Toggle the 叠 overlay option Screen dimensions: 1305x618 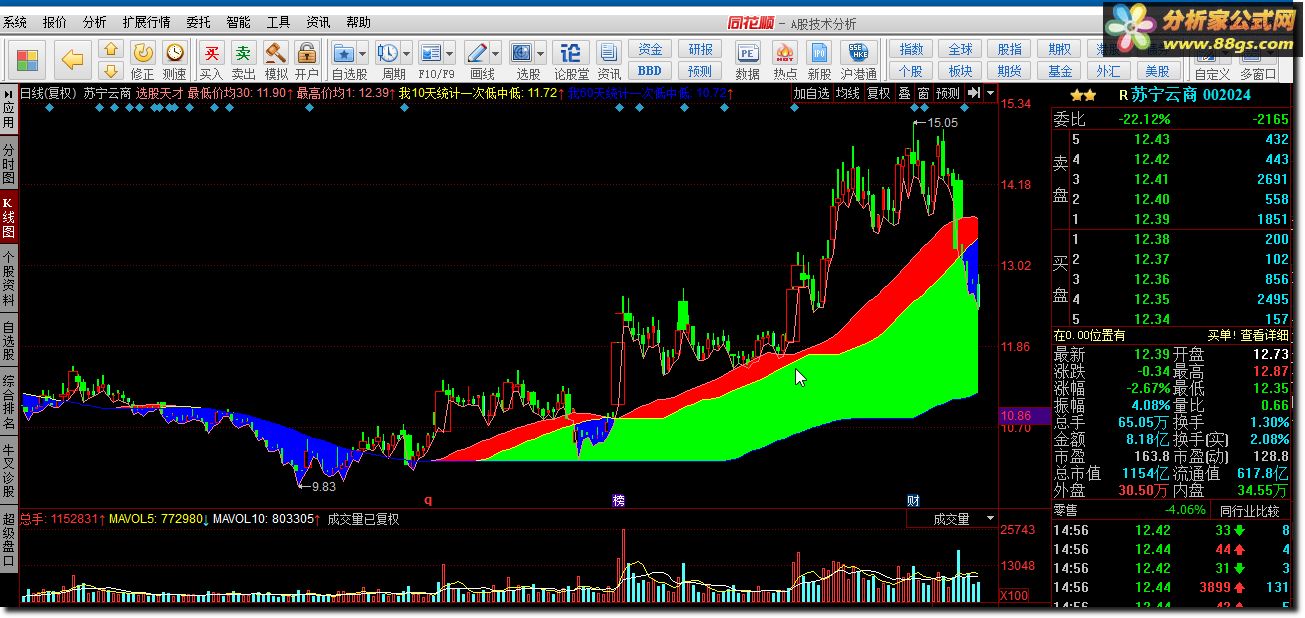(904, 93)
